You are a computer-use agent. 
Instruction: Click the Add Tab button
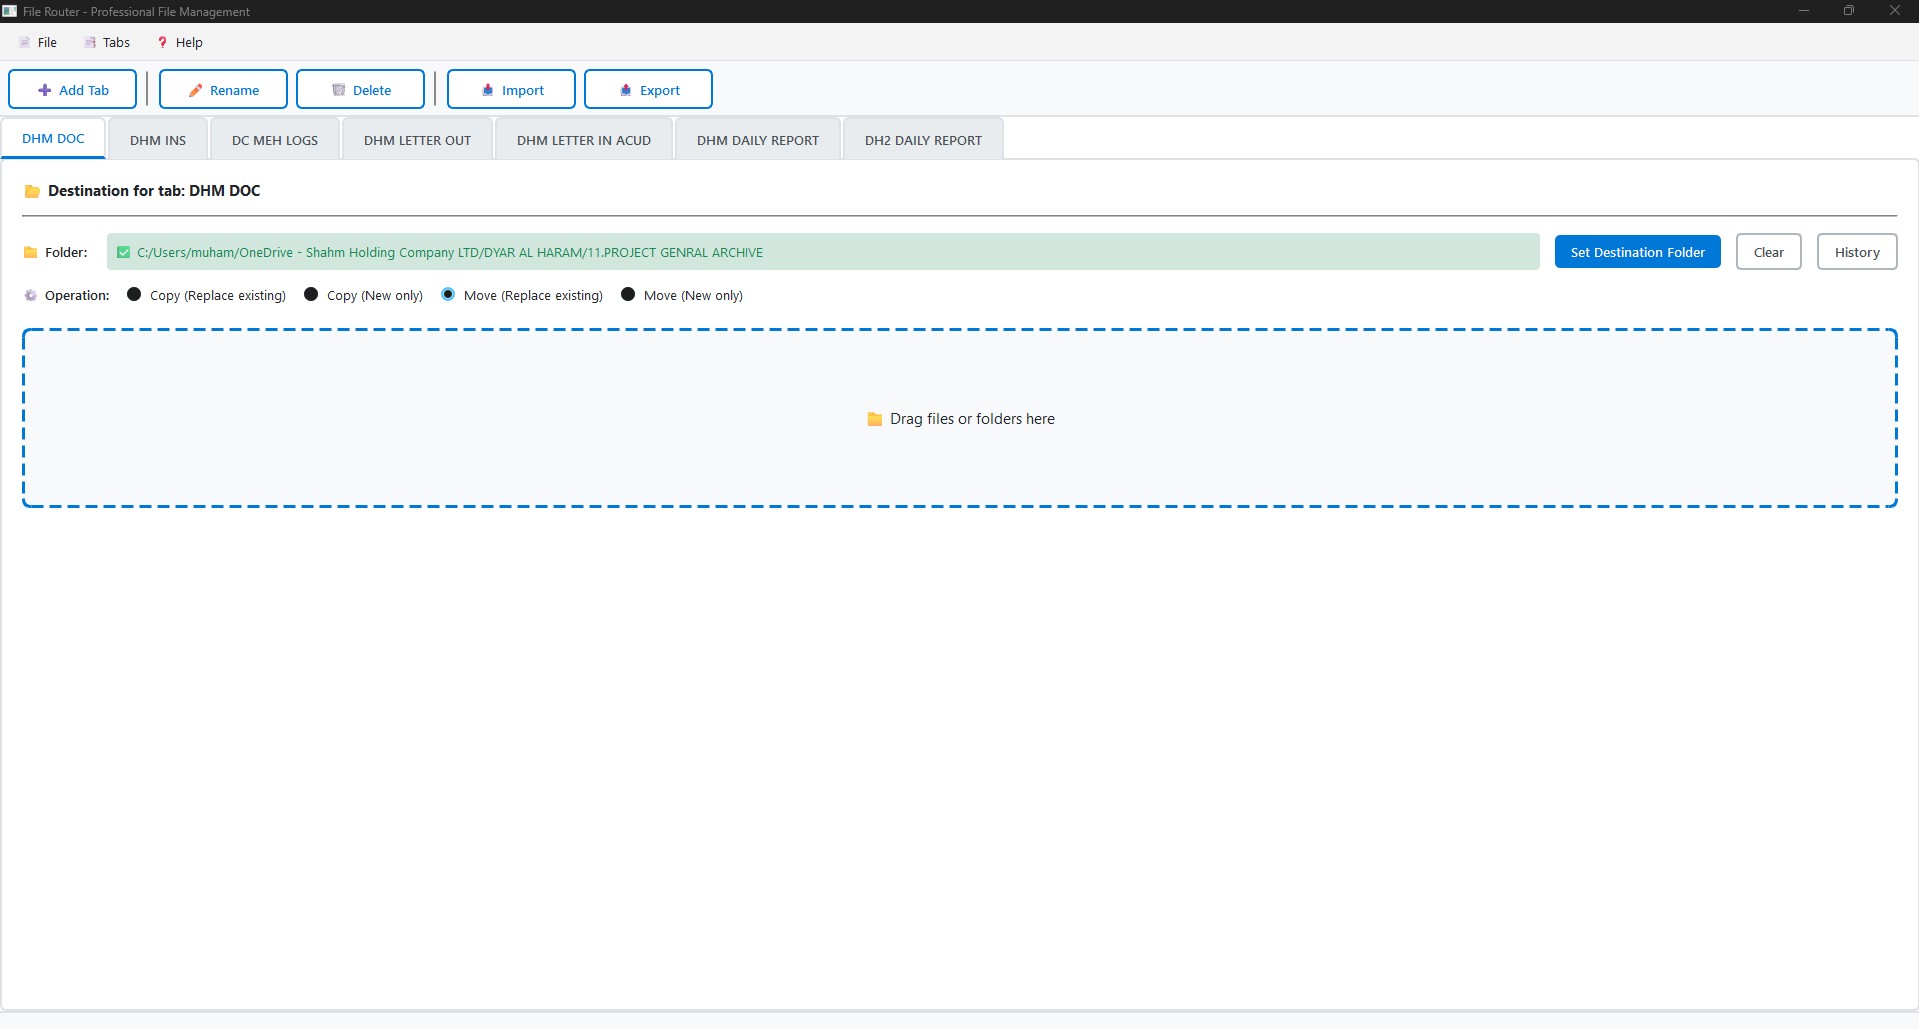coord(72,89)
